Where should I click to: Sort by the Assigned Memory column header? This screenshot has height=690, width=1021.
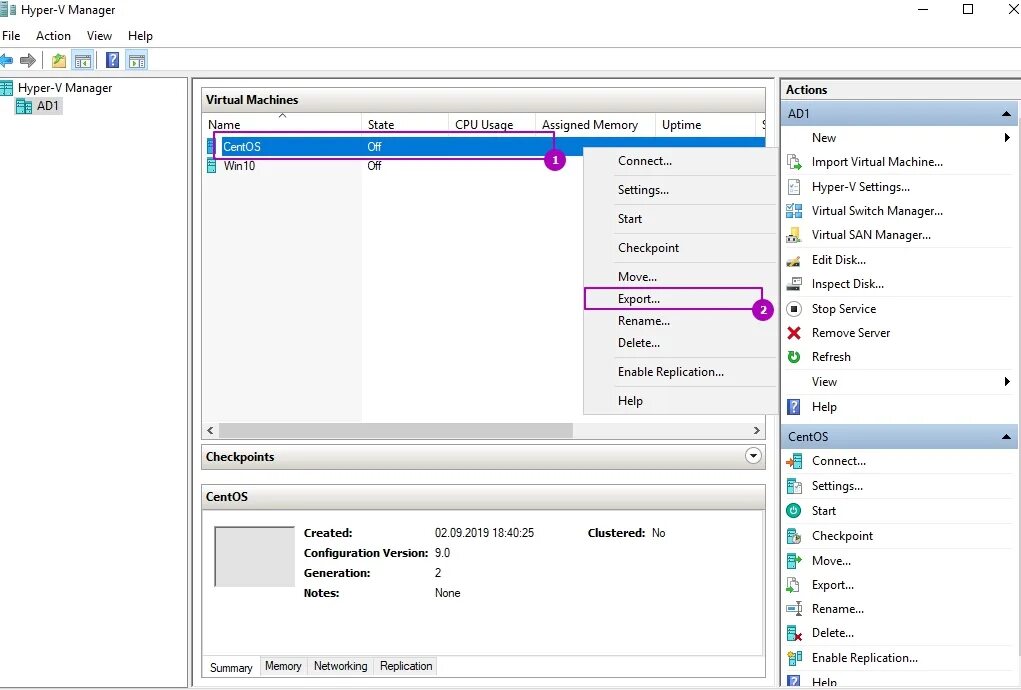tap(594, 124)
